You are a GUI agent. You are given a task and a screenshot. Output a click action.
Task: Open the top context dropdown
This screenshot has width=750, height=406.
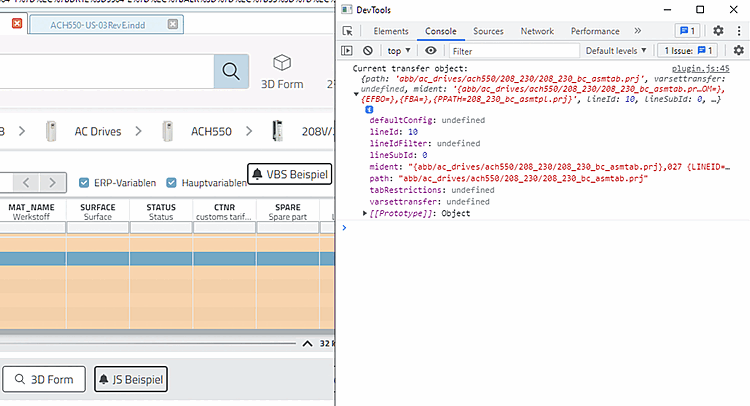[399, 51]
